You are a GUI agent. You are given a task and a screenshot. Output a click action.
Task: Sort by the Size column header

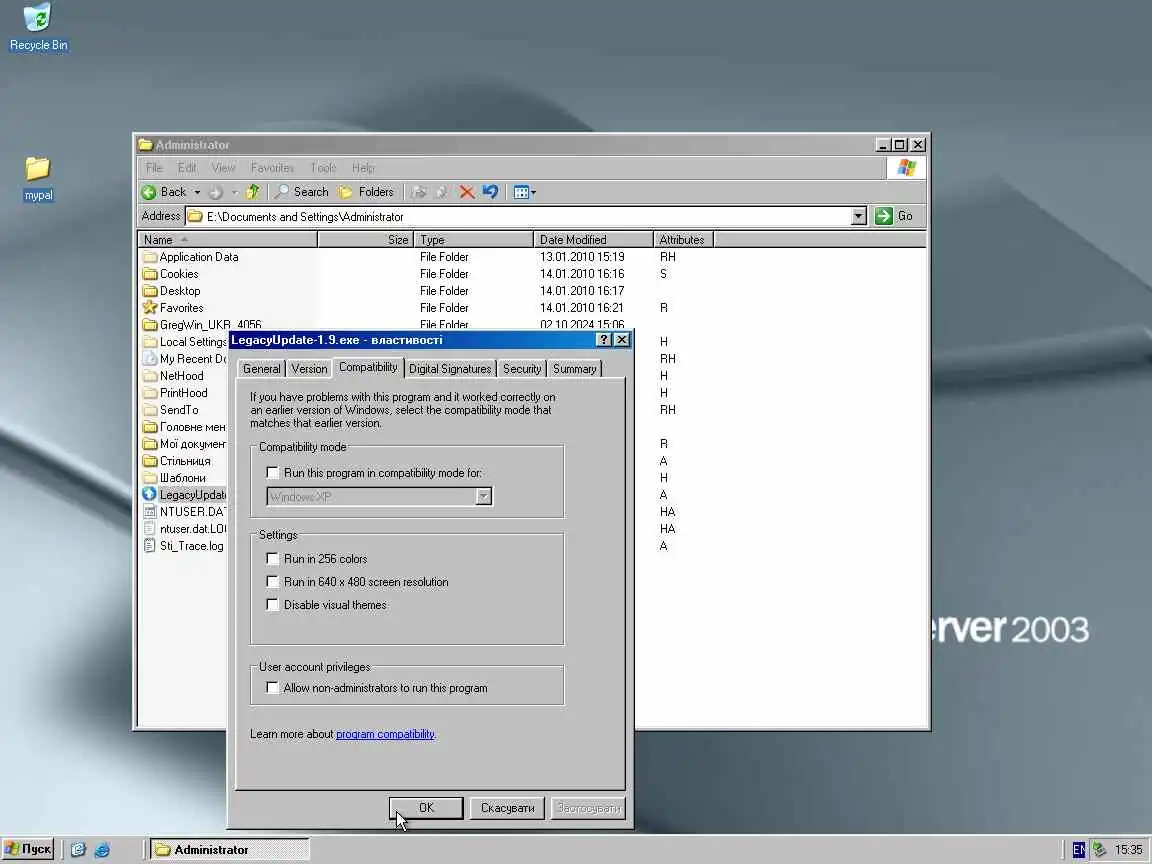click(x=366, y=240)
